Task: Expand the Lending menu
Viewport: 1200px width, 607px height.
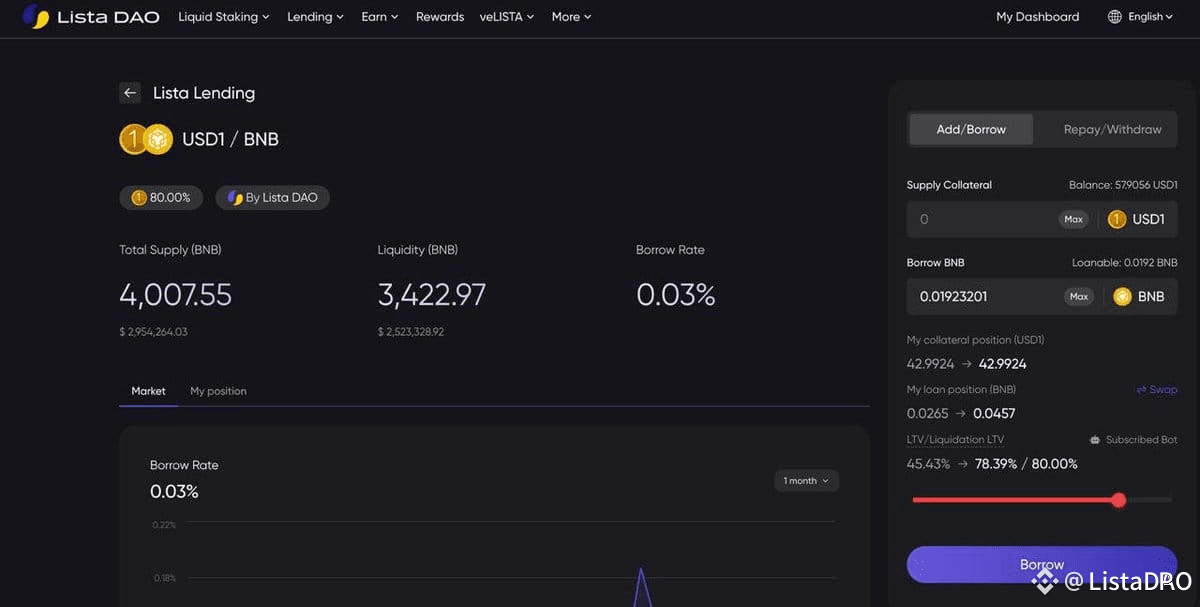Action: pos(315,17)
